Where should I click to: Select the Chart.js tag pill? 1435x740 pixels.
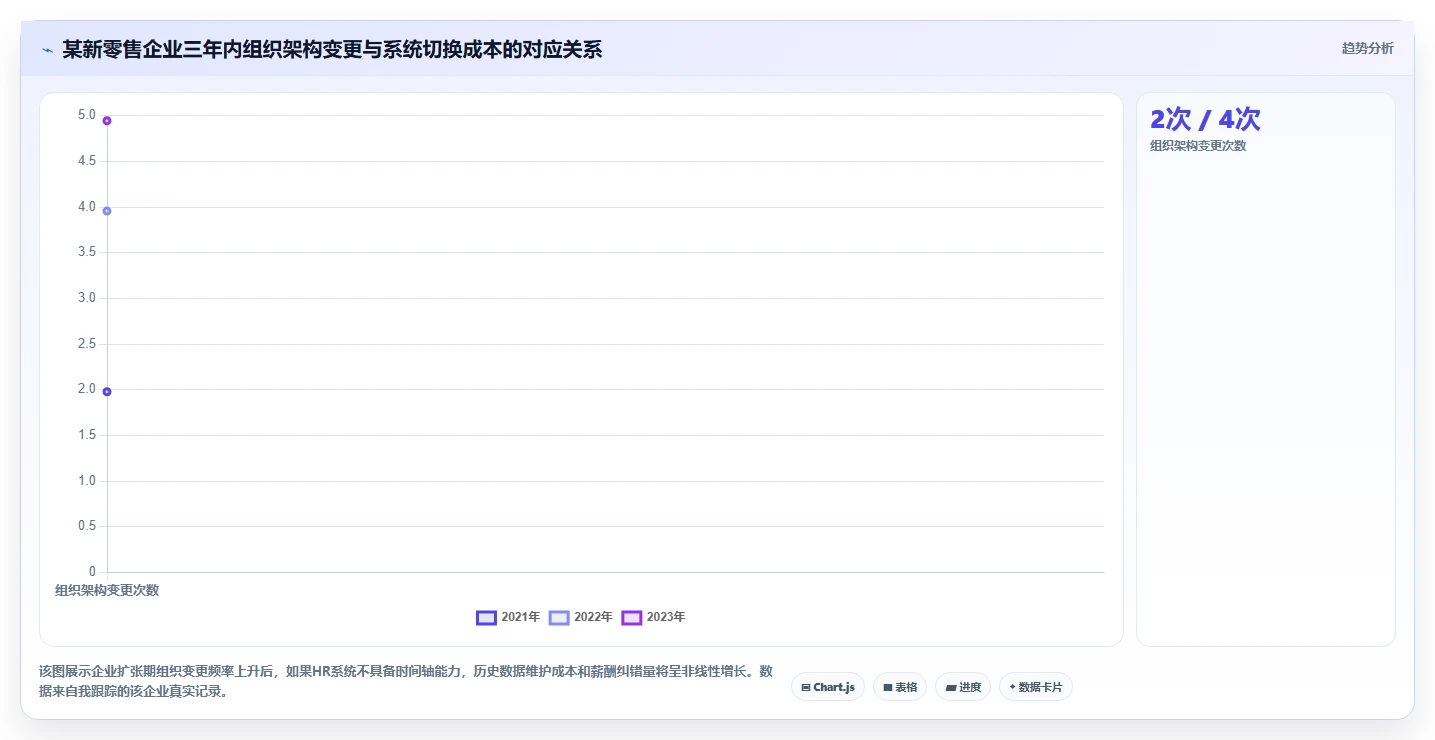(828, 687)
